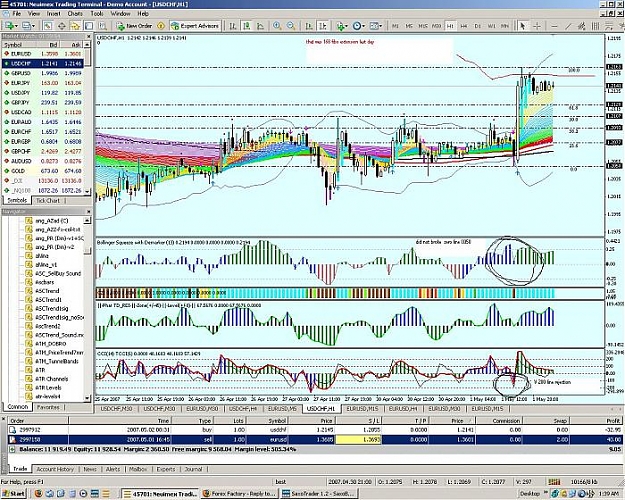This screenshot has height=500, width=625.
Task: Open the Strategy Tester icon
Action: [x=103, y=26]
